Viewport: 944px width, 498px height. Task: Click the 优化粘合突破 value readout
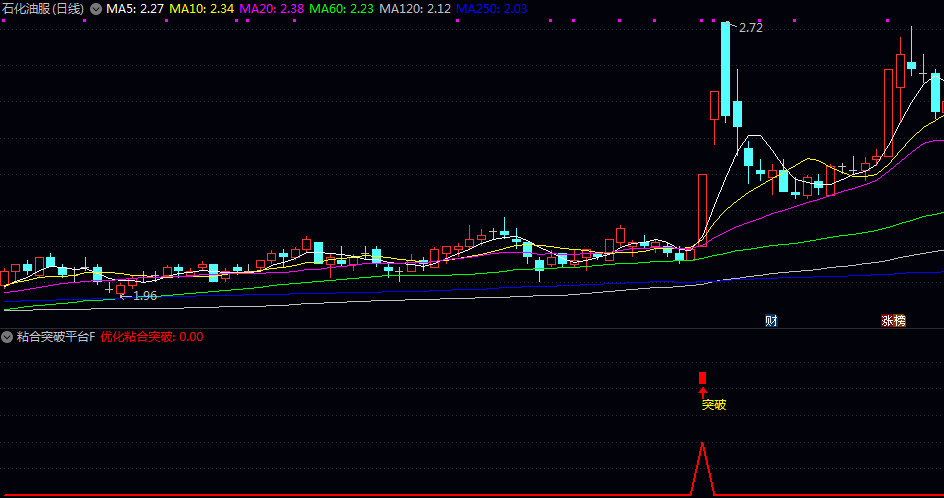(151, 337)
